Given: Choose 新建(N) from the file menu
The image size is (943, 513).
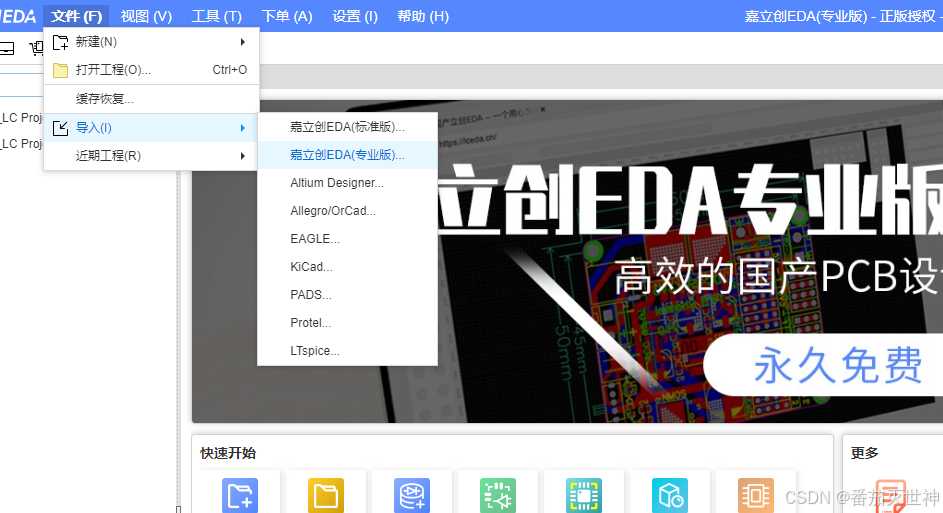Looking at the screenshot, I should click(152, 42).
